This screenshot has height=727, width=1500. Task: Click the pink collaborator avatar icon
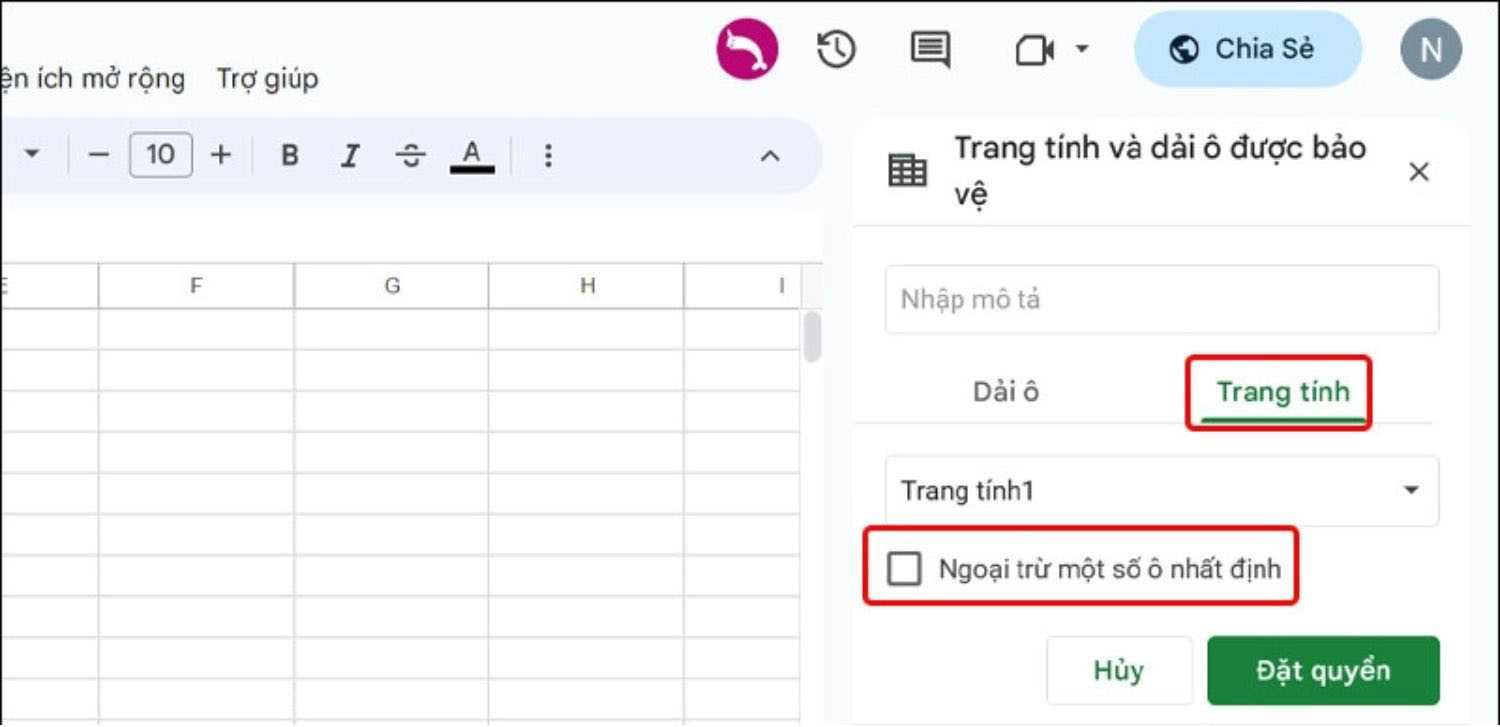pos(747,49)
